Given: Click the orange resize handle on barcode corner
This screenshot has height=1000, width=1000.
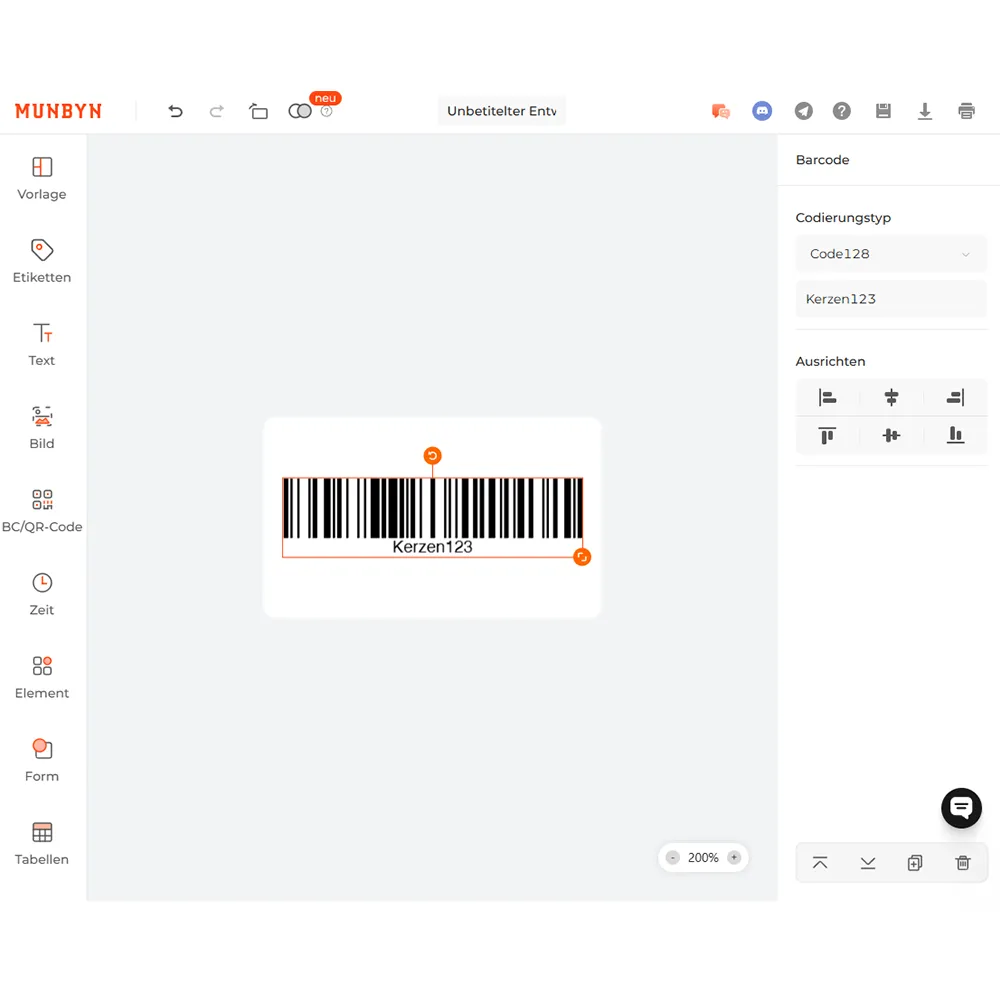Looking at the screenshot, I should click(x=582, y=557).
